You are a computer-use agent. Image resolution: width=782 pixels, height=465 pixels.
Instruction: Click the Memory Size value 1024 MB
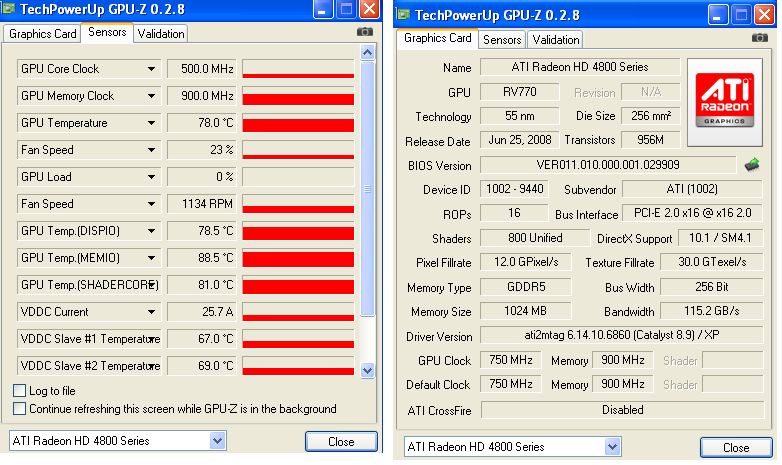point(526,311)
